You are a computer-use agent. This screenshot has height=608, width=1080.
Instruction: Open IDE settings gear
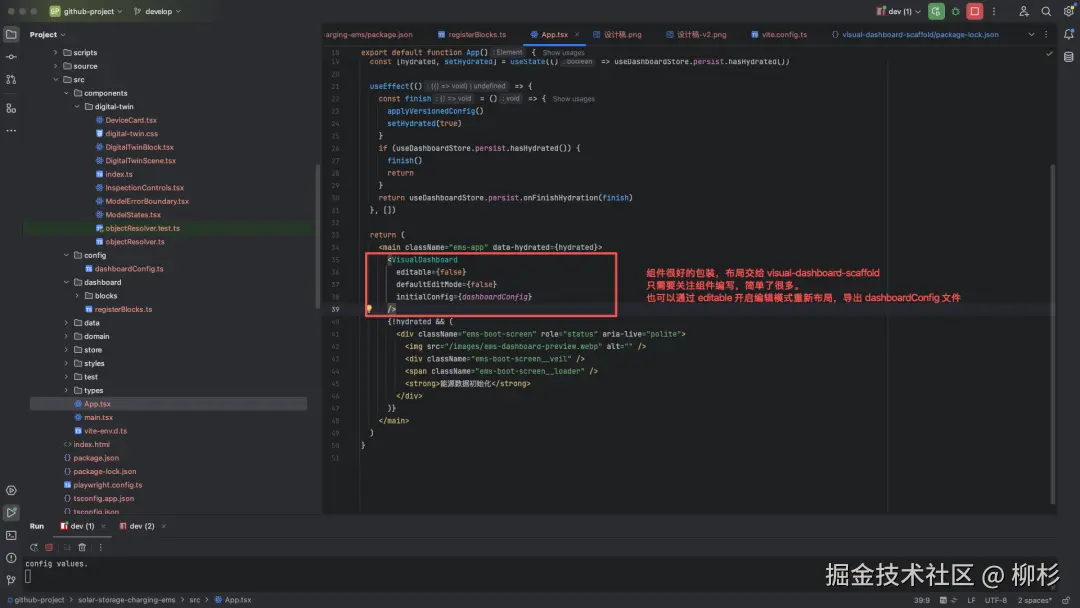pyautogui.click(x=1068, y=11)
